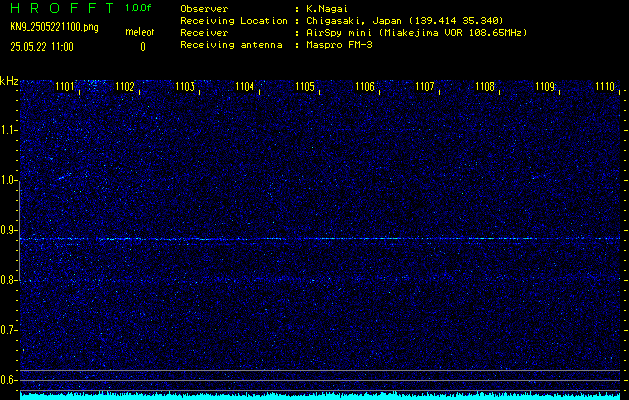Click the bright carrier line near 0.88 kHz
The height and width of the screenshot is (400, 629).
click(x=320, y=239)
